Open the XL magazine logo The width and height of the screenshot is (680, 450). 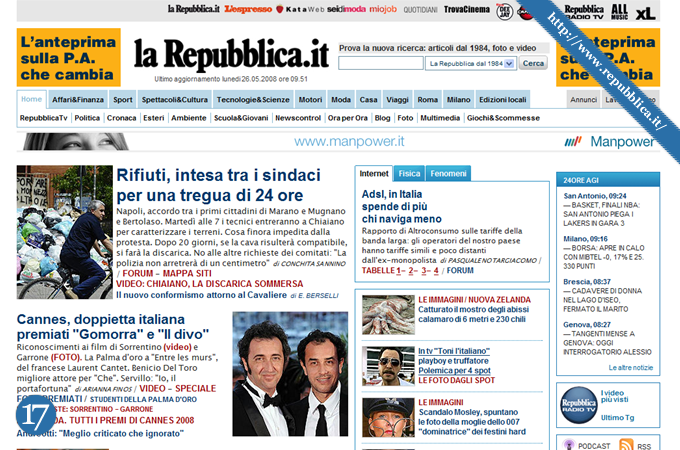[645, 13]
